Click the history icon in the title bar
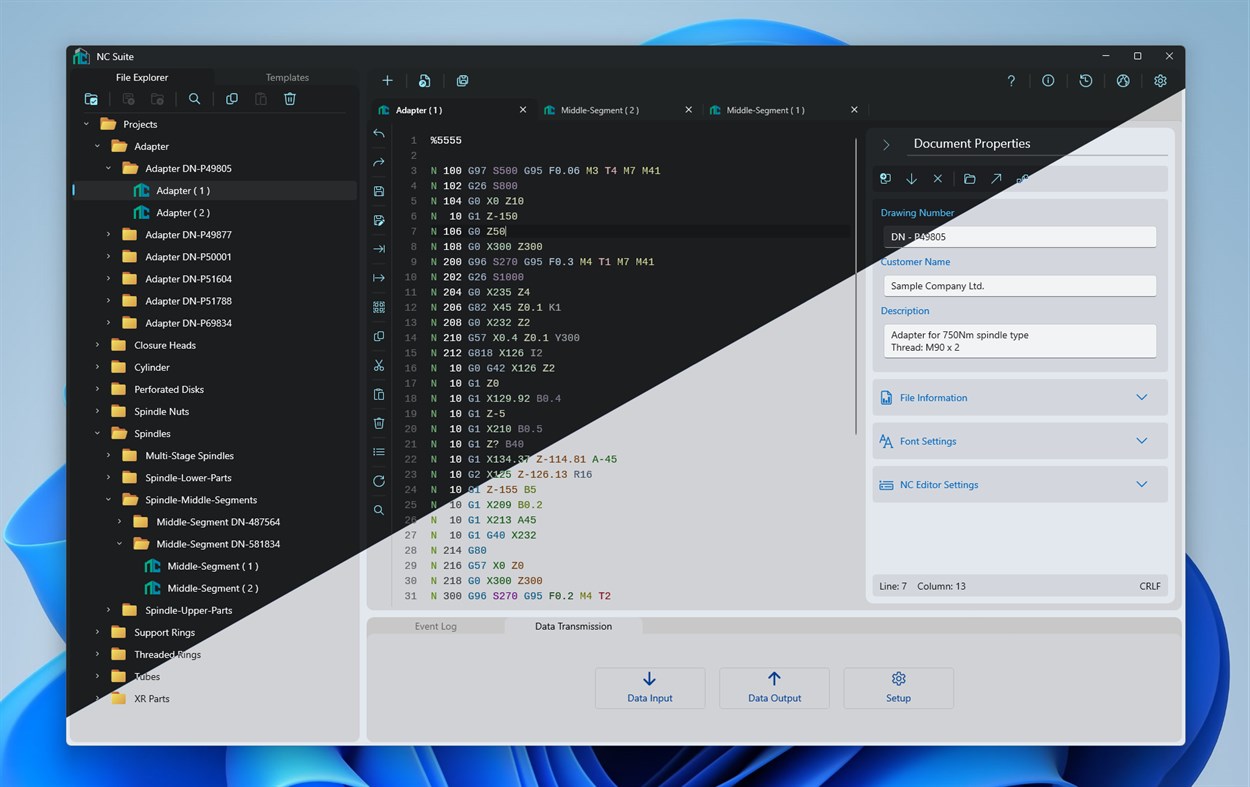Viewport: 1250px width, 787px height. 1085,80
